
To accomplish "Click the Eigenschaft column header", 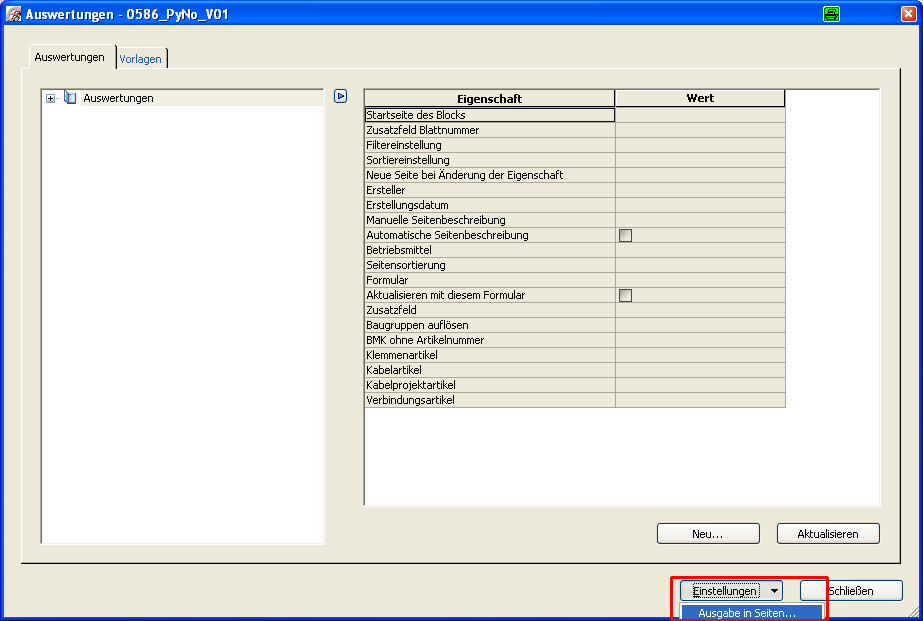I will (x=490, y=98).
